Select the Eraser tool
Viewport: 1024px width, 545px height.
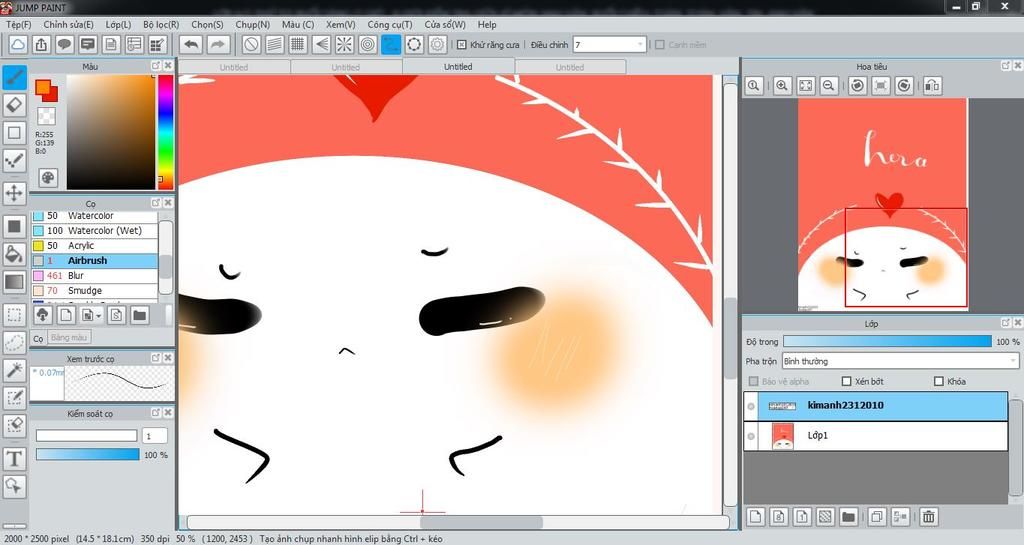14,104
